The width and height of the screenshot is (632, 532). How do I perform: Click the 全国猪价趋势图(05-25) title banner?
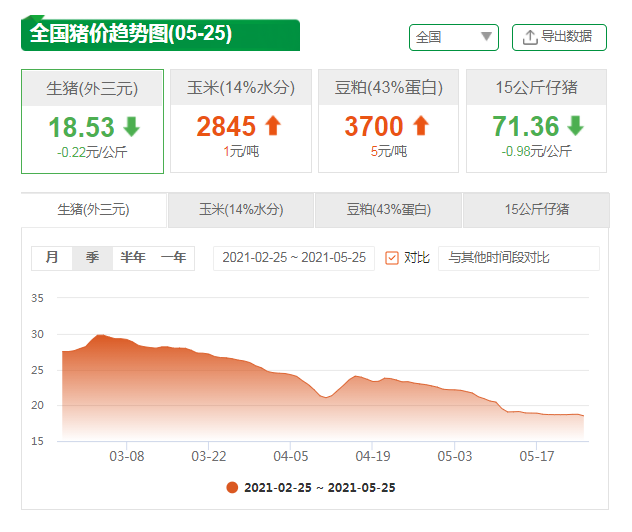(x=160, y=34)
